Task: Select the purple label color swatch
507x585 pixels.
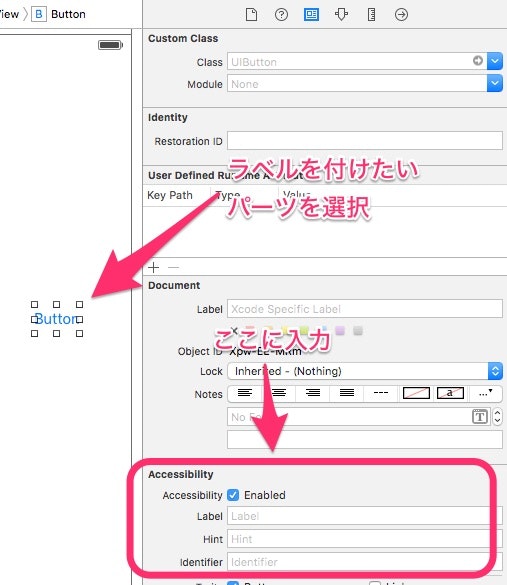Action: pyautogui.click(x=340, y=330)
